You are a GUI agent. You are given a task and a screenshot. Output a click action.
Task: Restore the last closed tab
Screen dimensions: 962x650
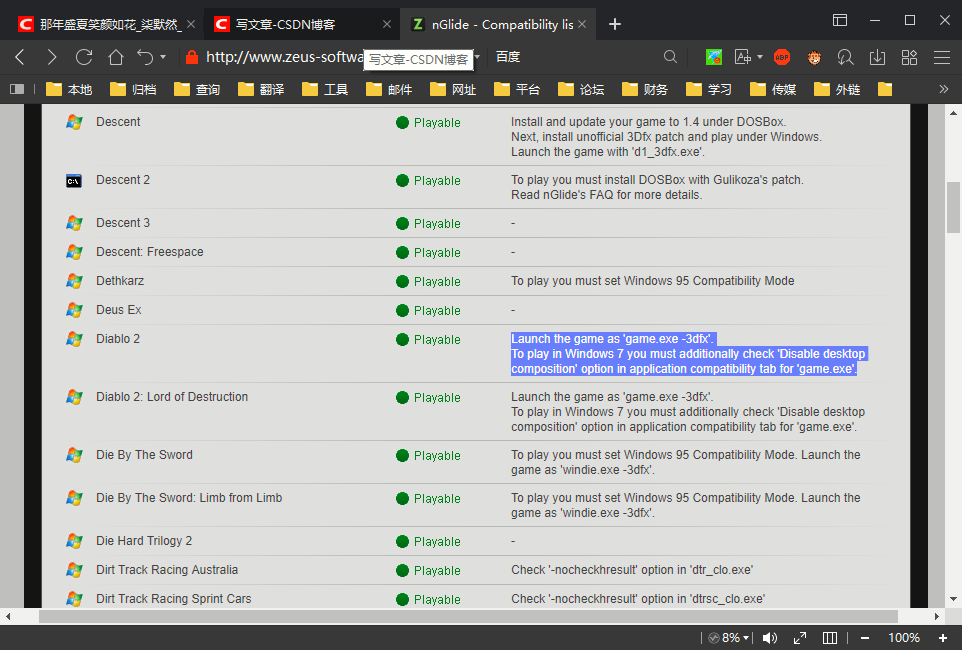pyautogui.click(x=145, y=57)
